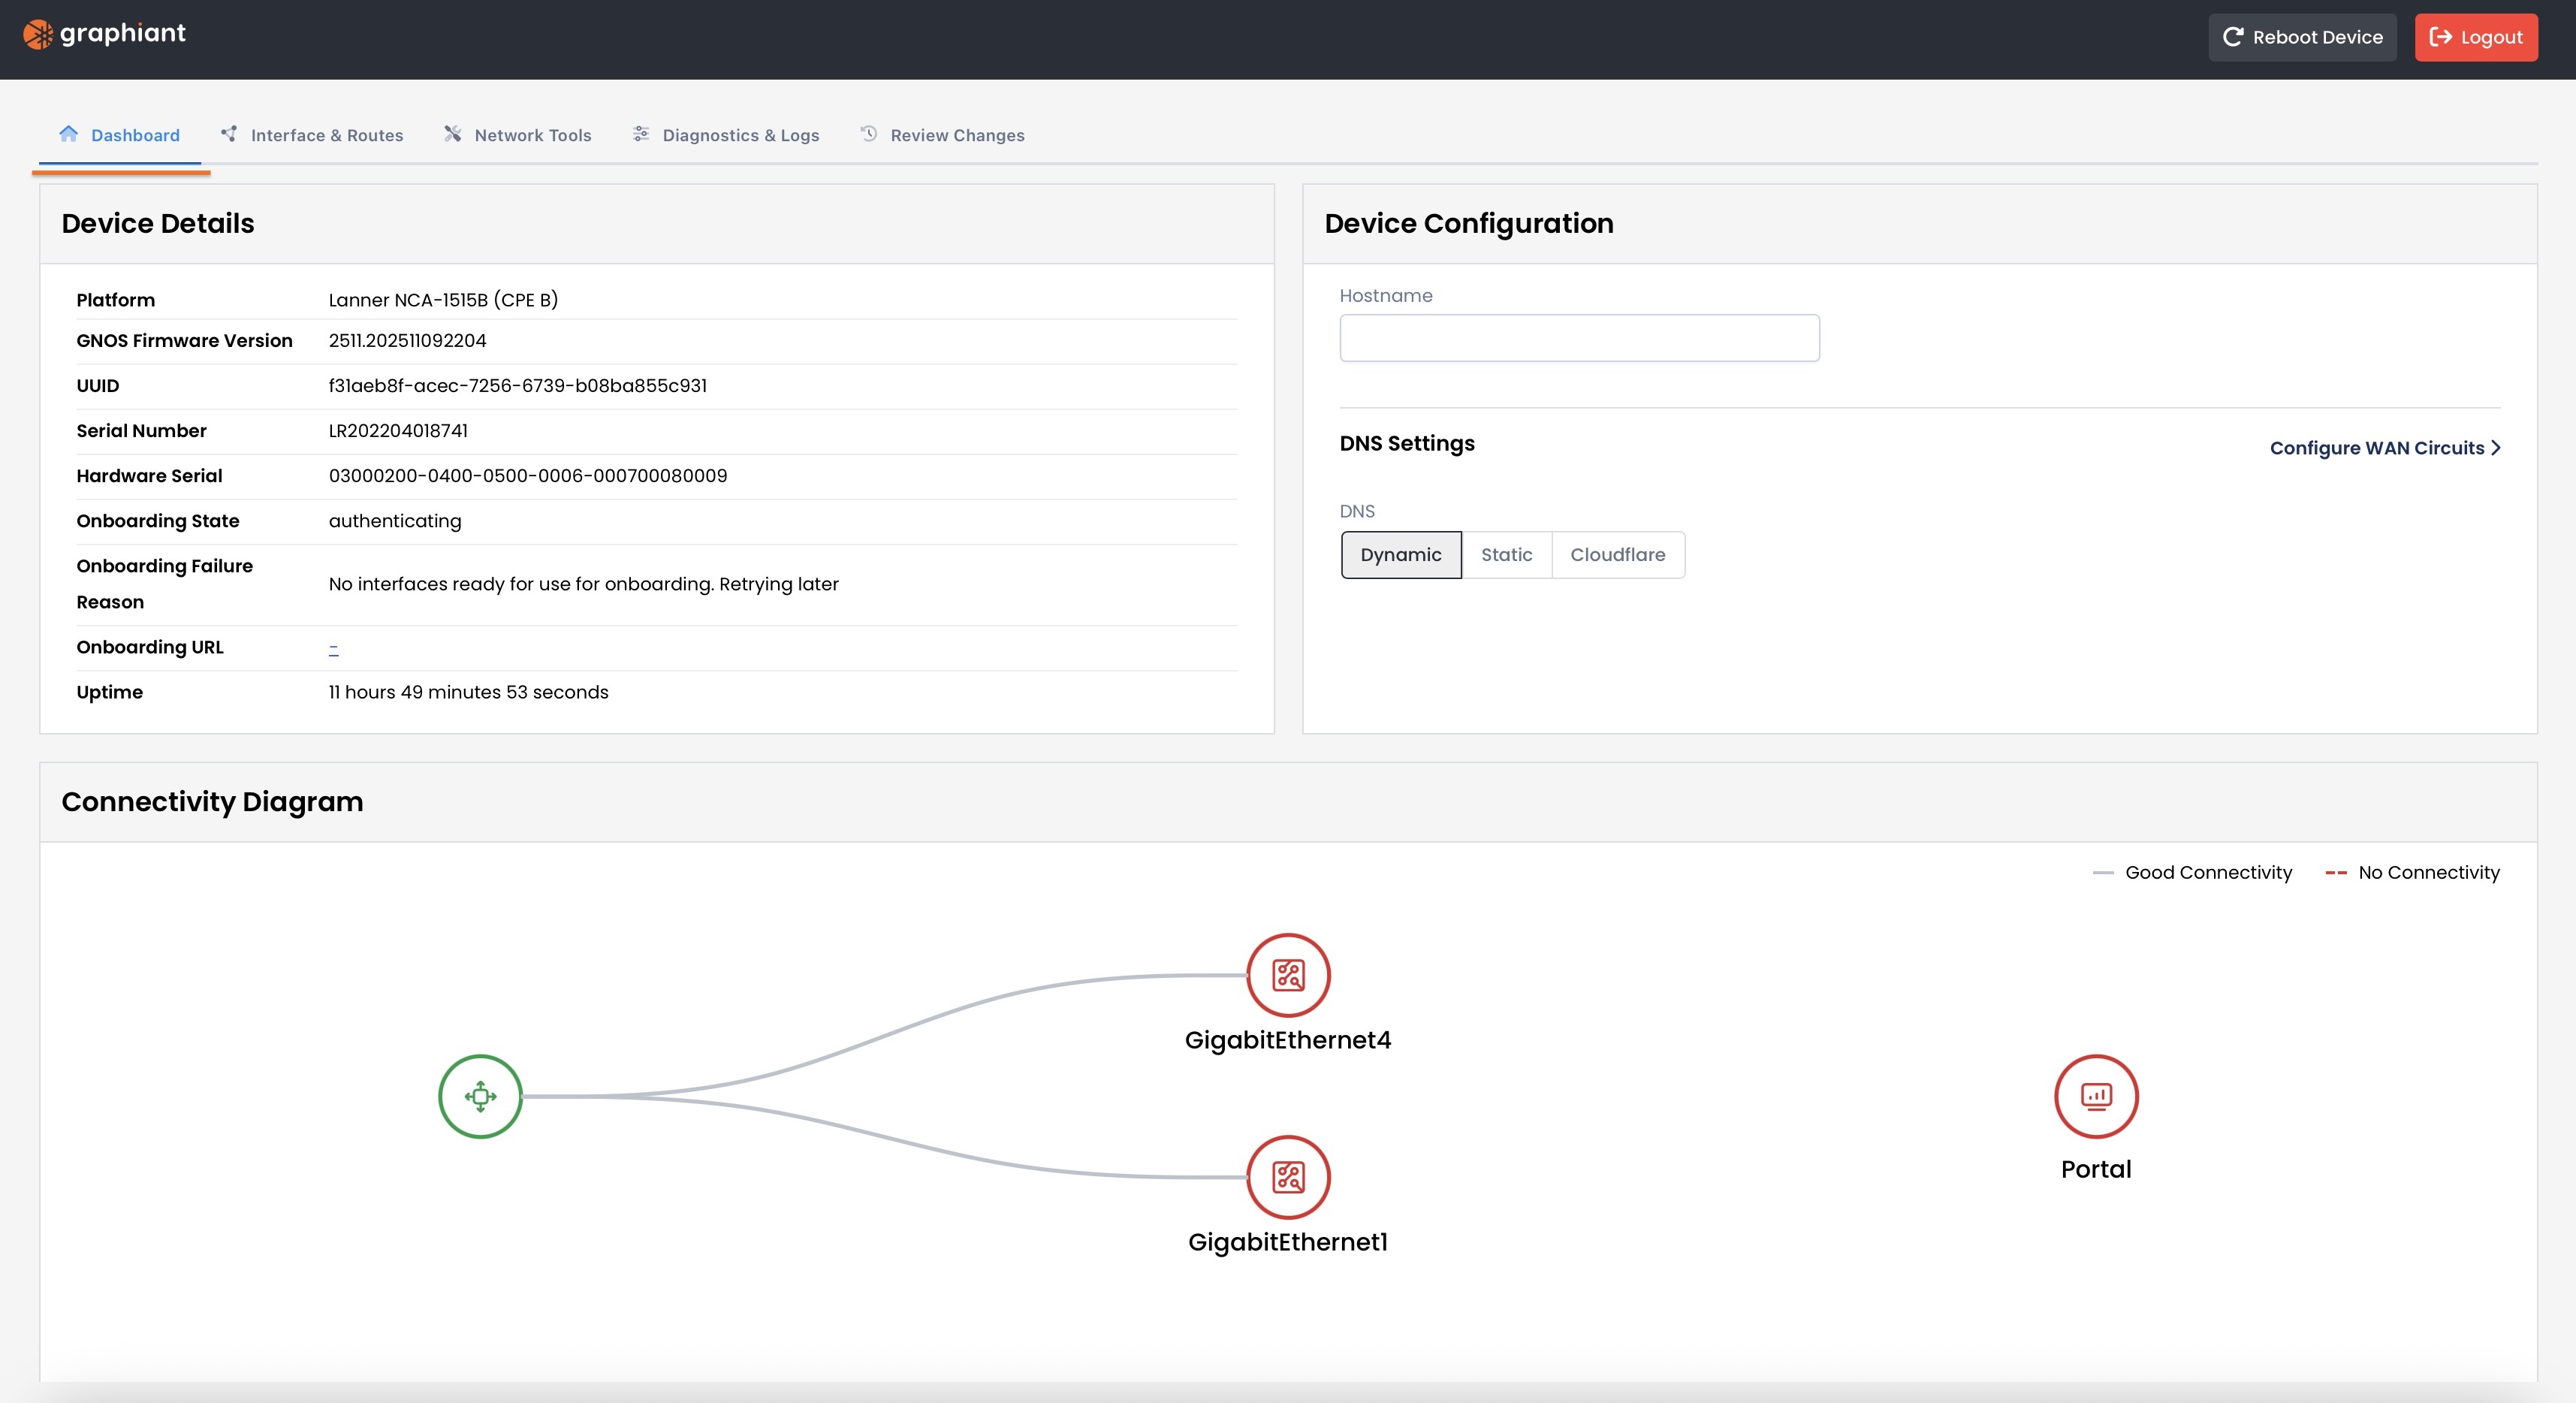
Task: Click the authenticating onboarding state value
Action: pyautogui.click(x=395, y=521)
